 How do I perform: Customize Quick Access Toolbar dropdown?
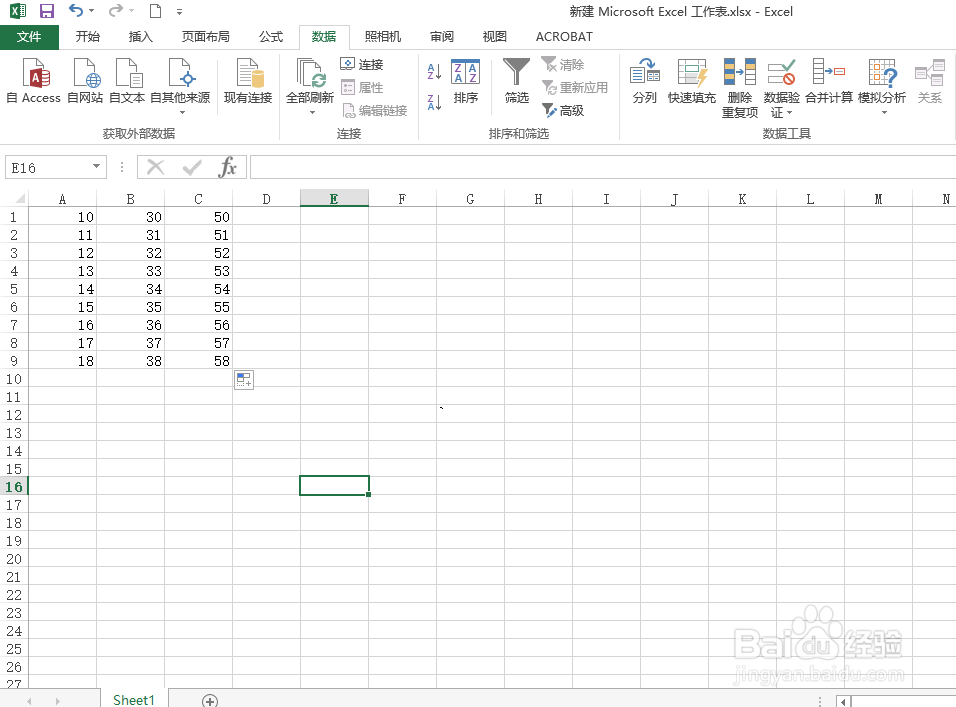[x=179, y=11]
